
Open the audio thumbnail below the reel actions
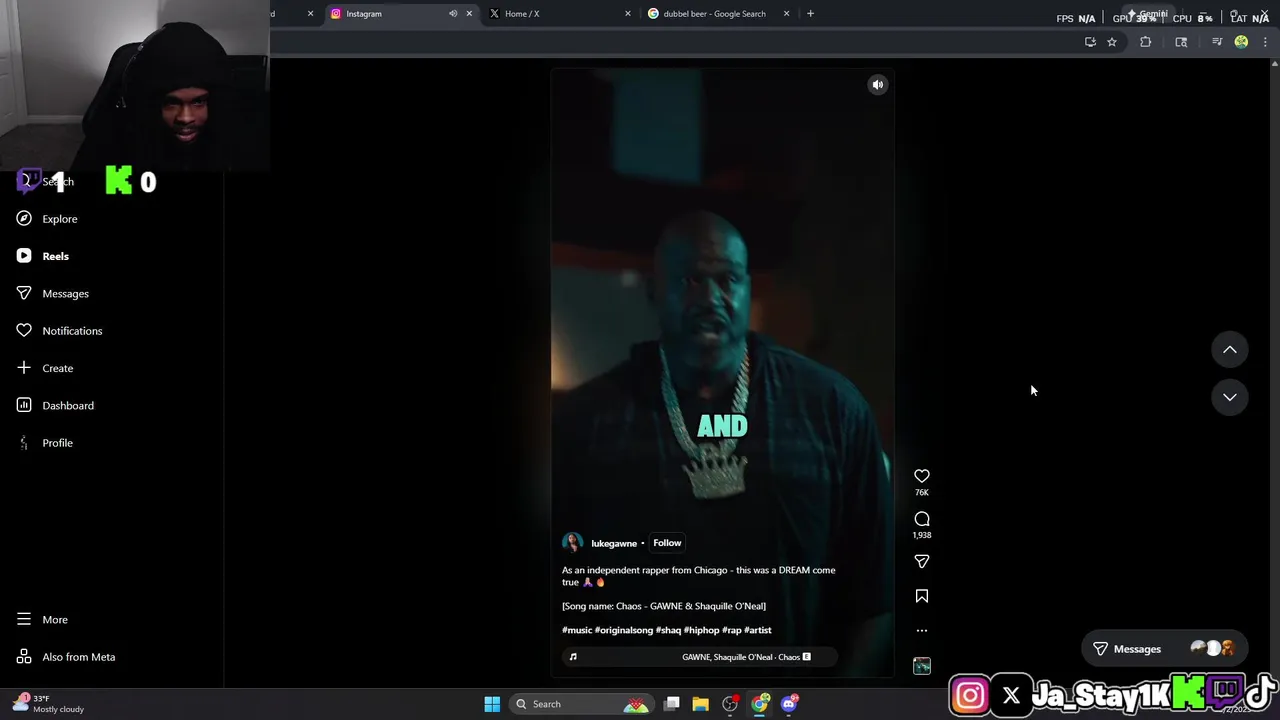pos(922,666)
